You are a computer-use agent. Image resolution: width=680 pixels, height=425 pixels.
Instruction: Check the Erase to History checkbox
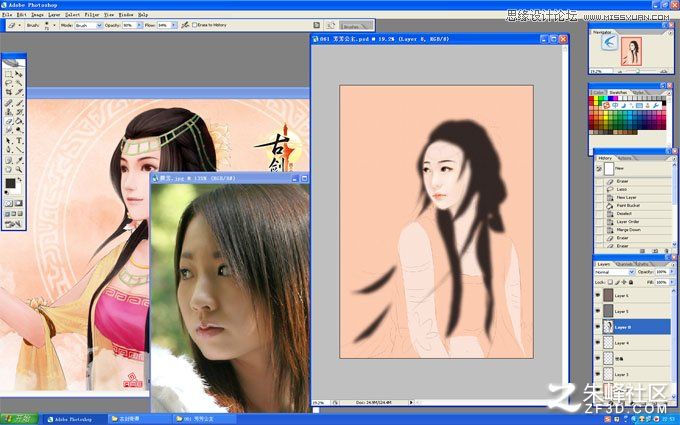tap(194, 25)
